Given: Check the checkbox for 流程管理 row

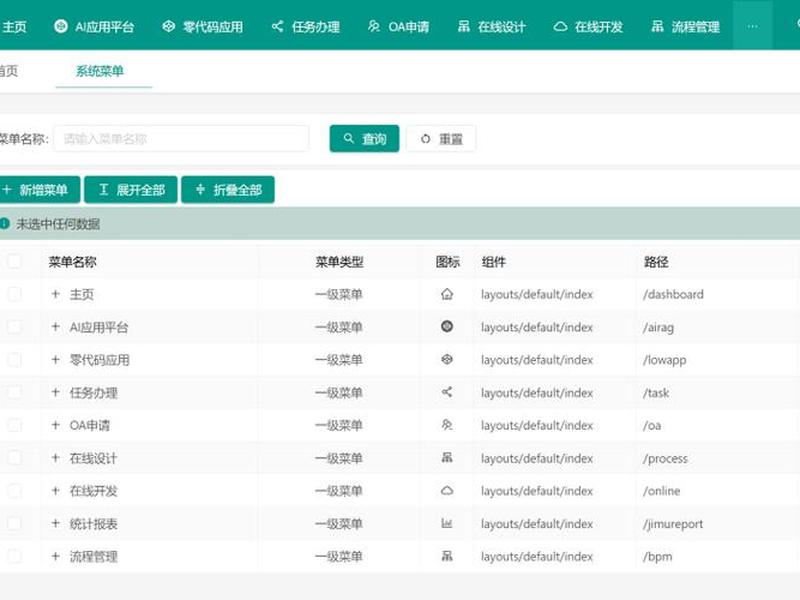Looking at the screenshot, I should (14, 556).
